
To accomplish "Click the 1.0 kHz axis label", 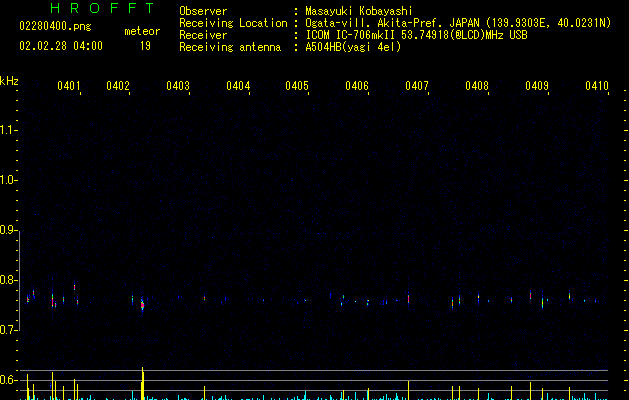I will (x=8, y=180).
